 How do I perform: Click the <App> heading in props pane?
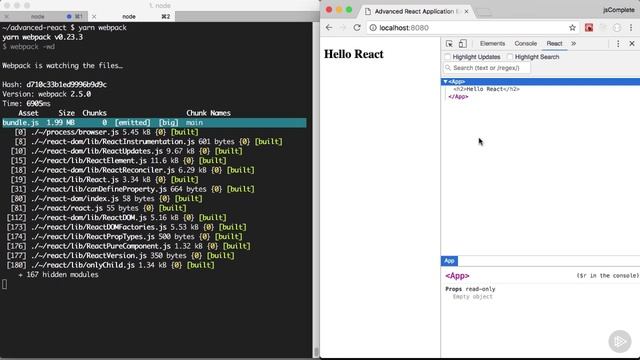click(x=457, y=276)
